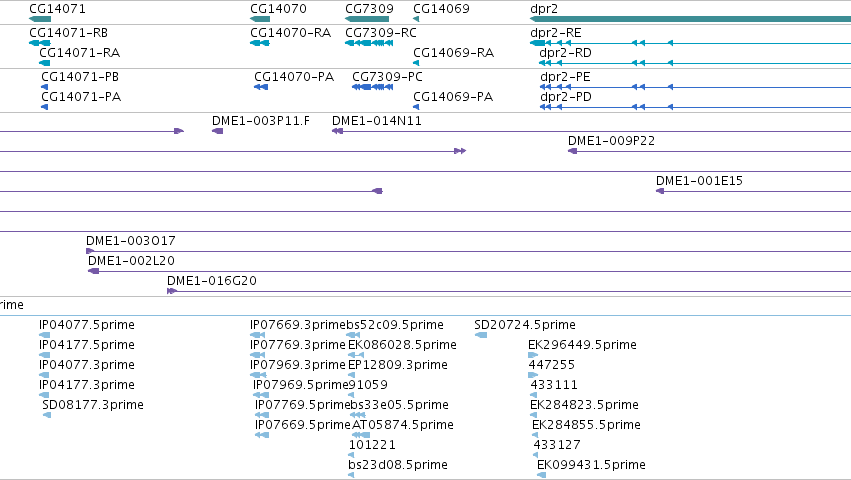Click the IP04077.5prime EST arrow glyph

pos(45,335)
